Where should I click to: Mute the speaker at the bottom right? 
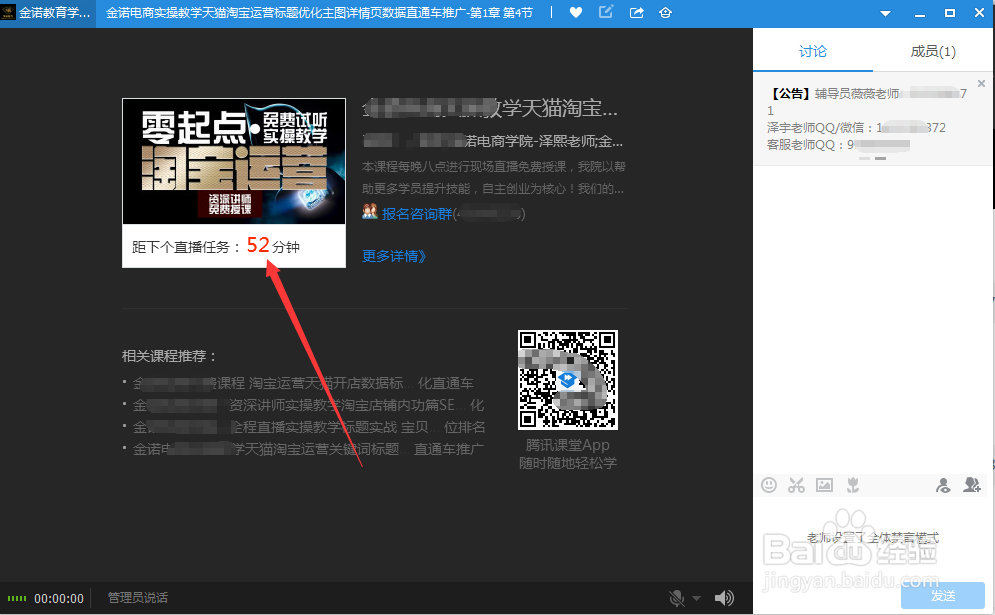(x=724, y=598)
